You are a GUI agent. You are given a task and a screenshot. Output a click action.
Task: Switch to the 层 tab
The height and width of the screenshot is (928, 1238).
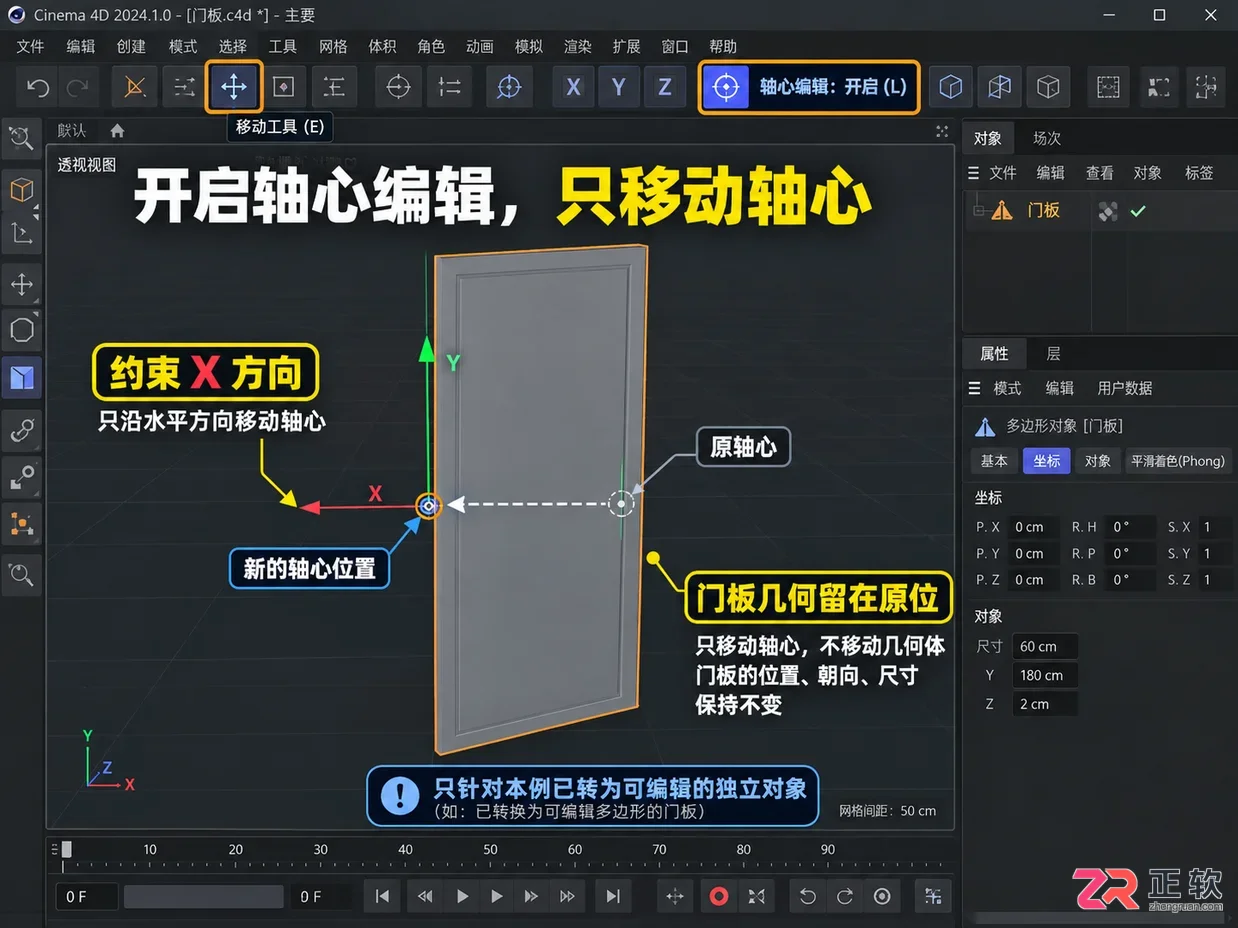click(x=1053, y=353)
